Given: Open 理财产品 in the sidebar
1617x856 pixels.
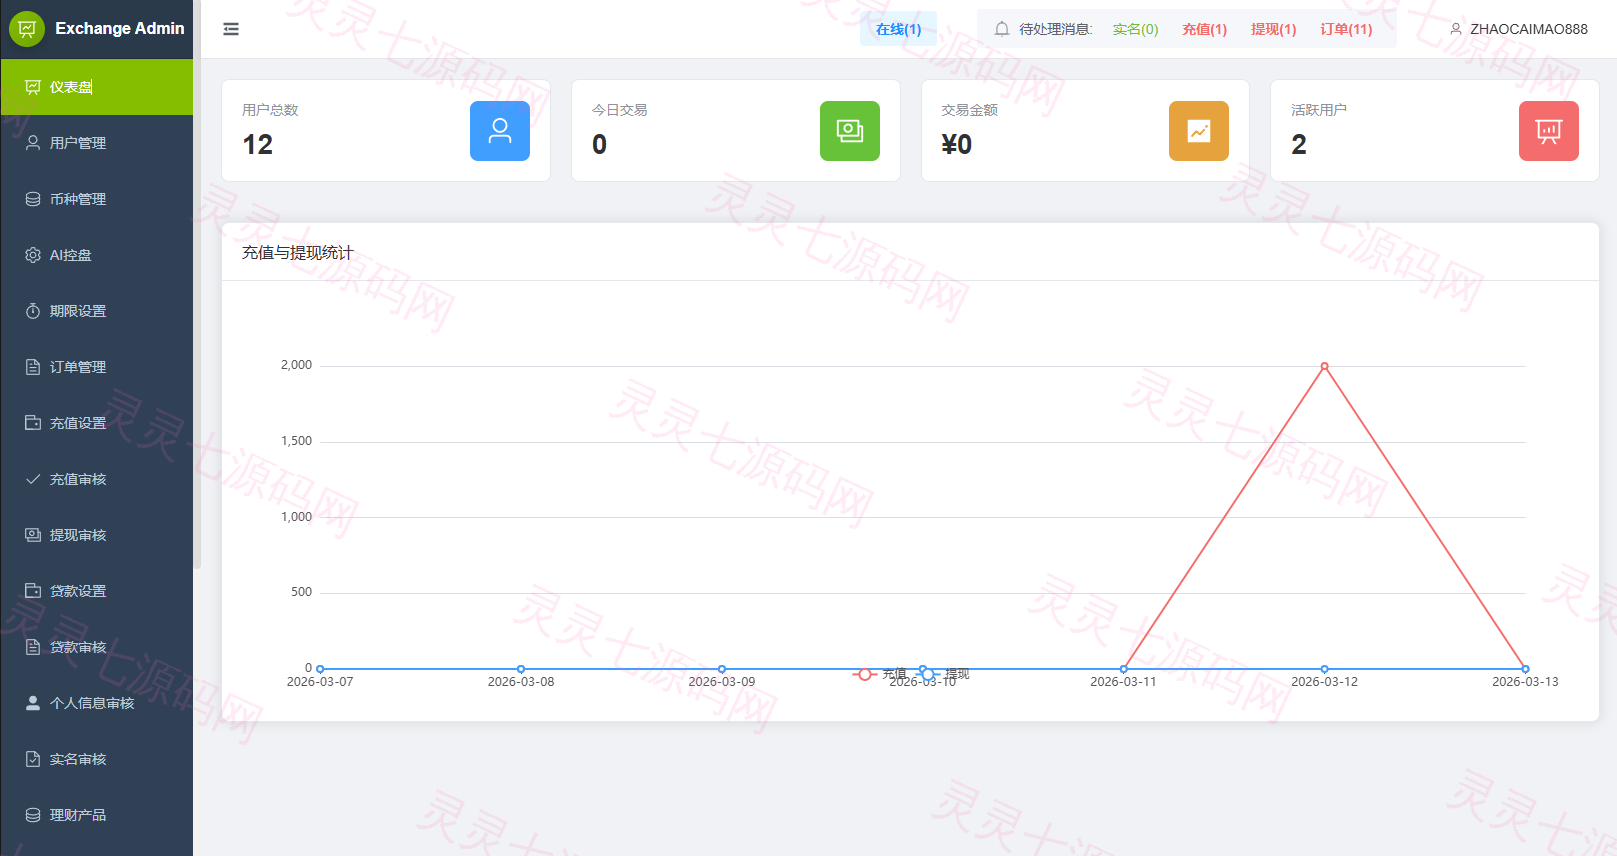Looking at the screenshot, I should 97,815.
